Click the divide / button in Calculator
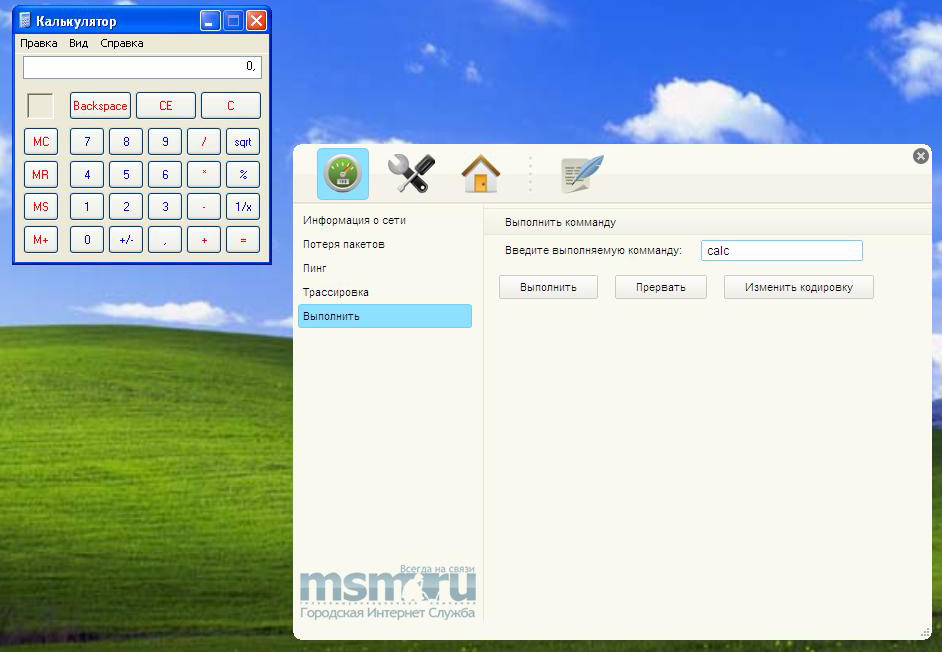Viewport: 942px width, 652px height. tap(204, 142)
